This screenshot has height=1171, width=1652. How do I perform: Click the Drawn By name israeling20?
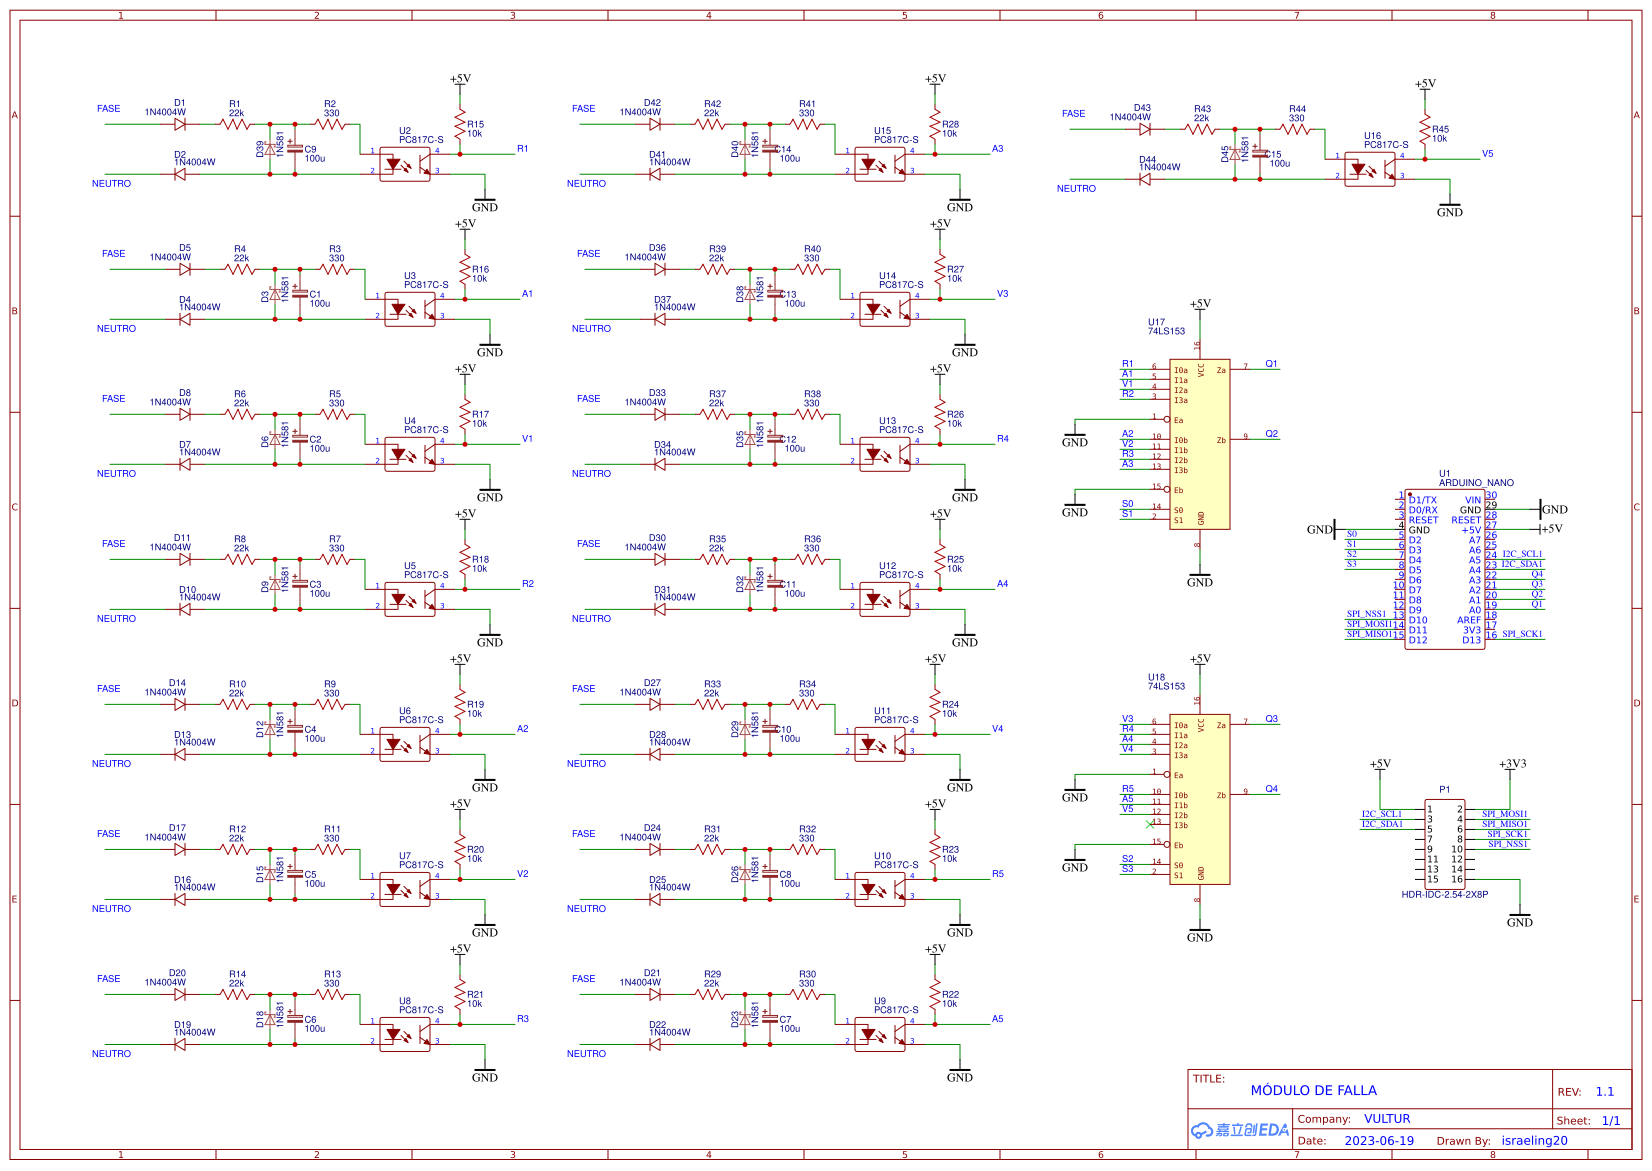(x=1535, y=1140)
